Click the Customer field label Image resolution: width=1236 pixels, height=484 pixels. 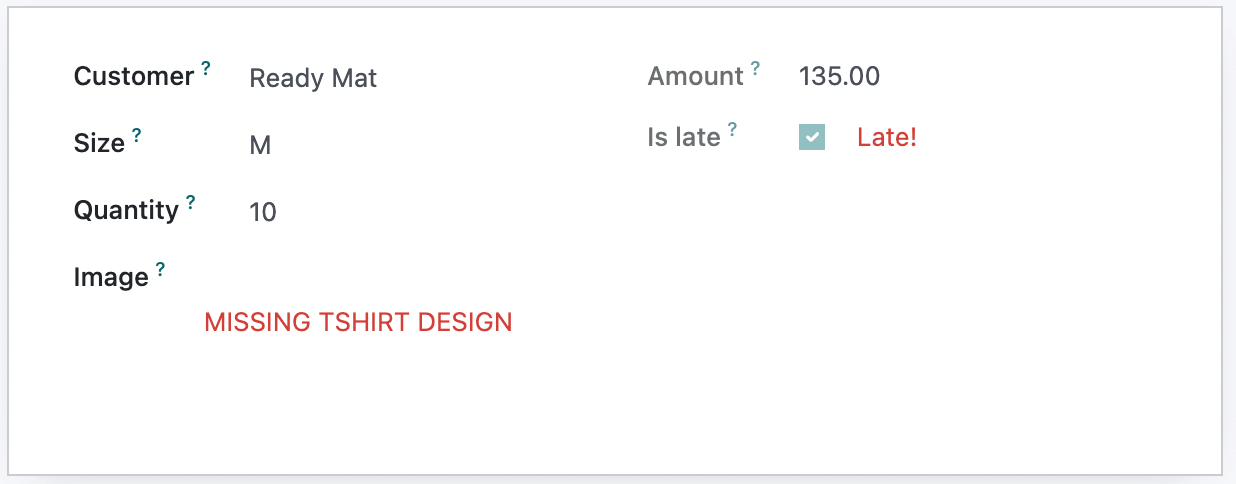click(134, 77)
